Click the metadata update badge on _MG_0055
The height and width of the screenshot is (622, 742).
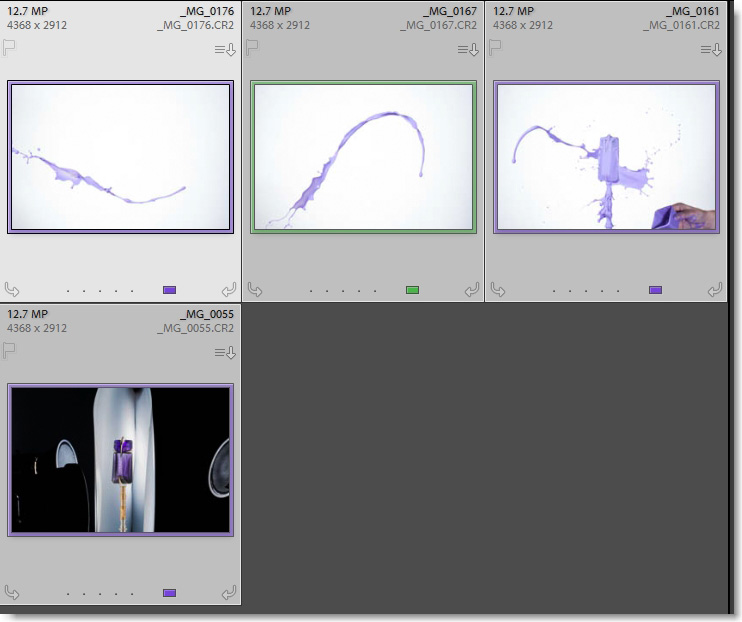[x=225, y=353]
